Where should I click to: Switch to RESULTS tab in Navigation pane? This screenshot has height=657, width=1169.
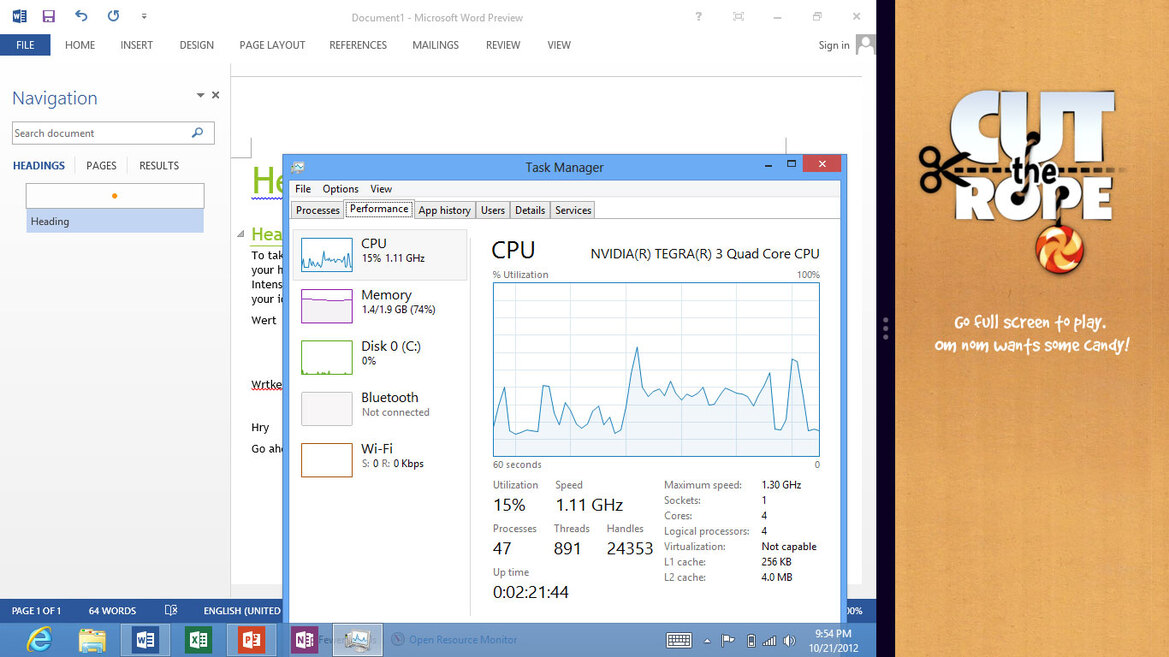[x=159, y=166]
